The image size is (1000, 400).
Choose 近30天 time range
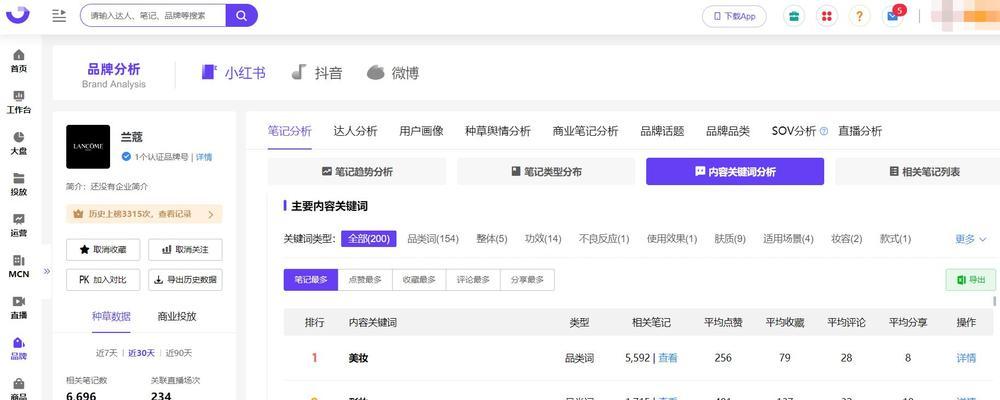142,353
